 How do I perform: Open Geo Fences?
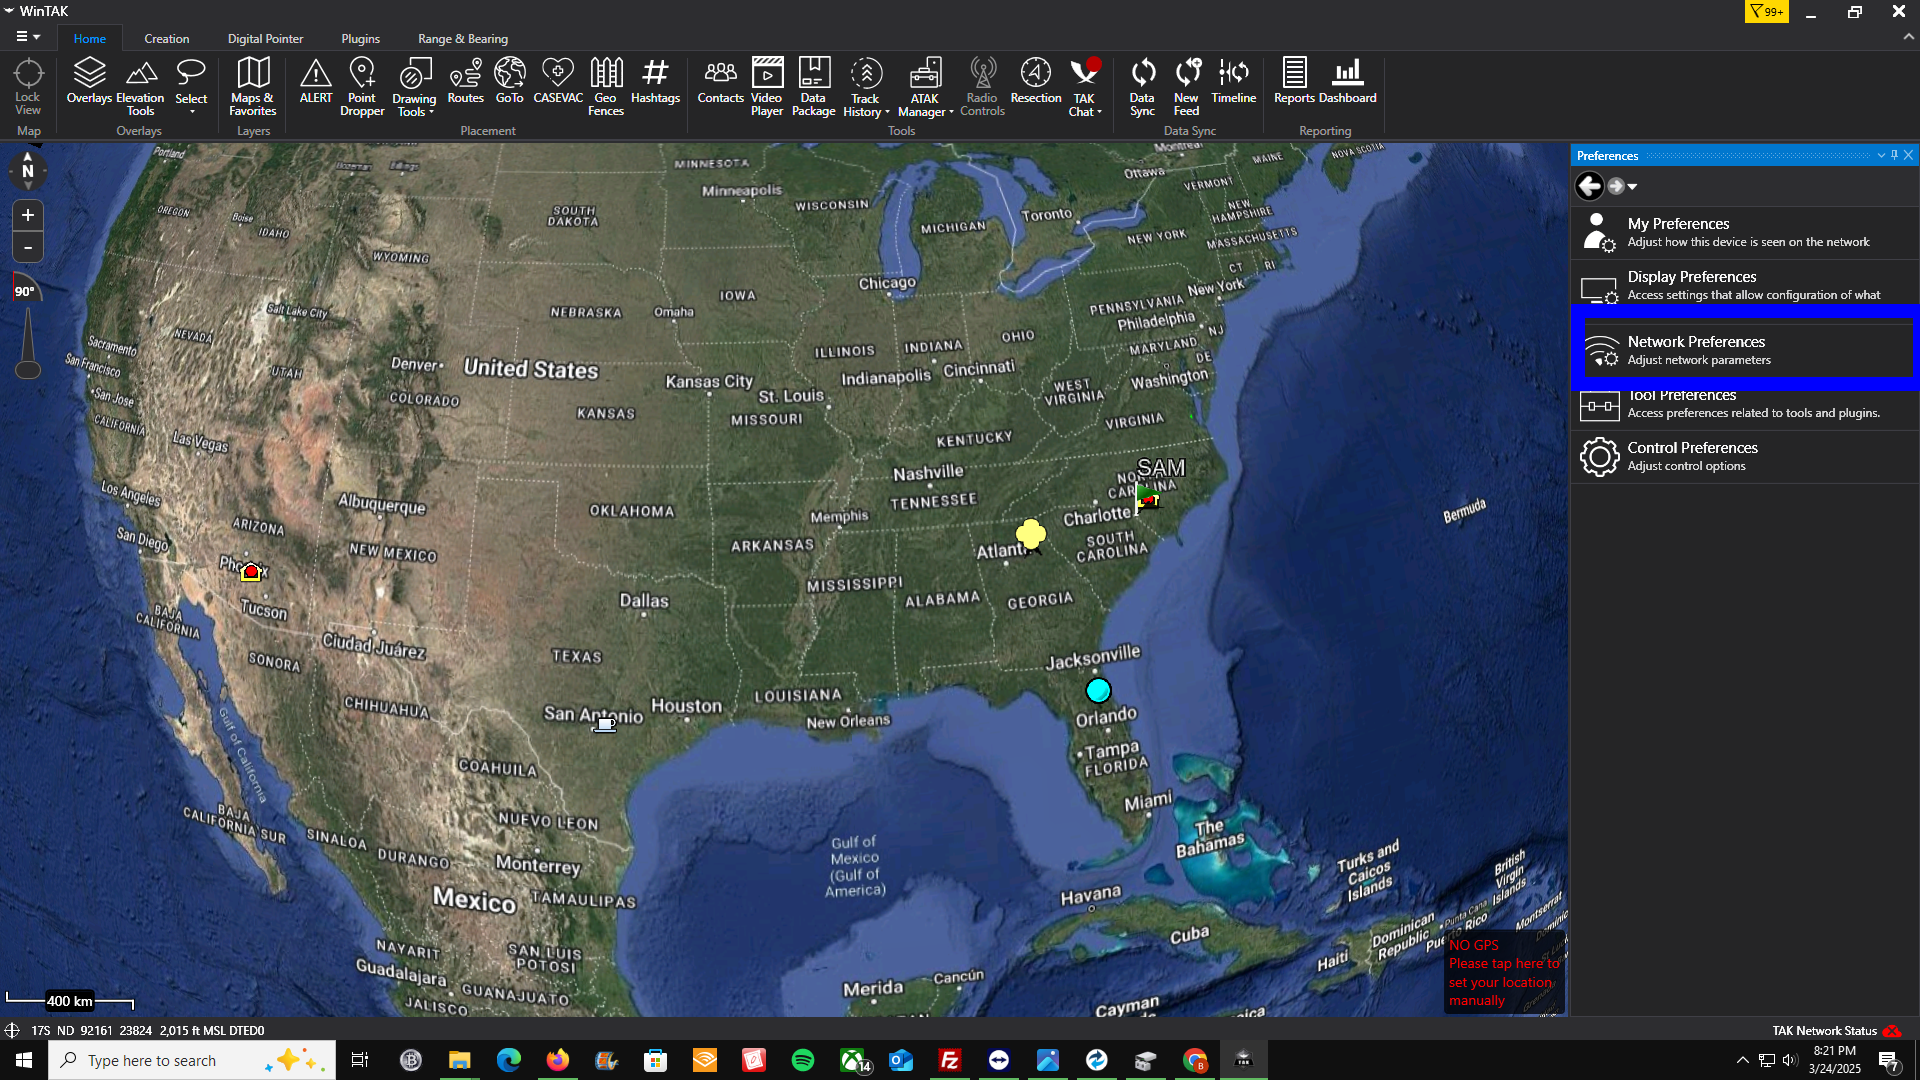606,86
